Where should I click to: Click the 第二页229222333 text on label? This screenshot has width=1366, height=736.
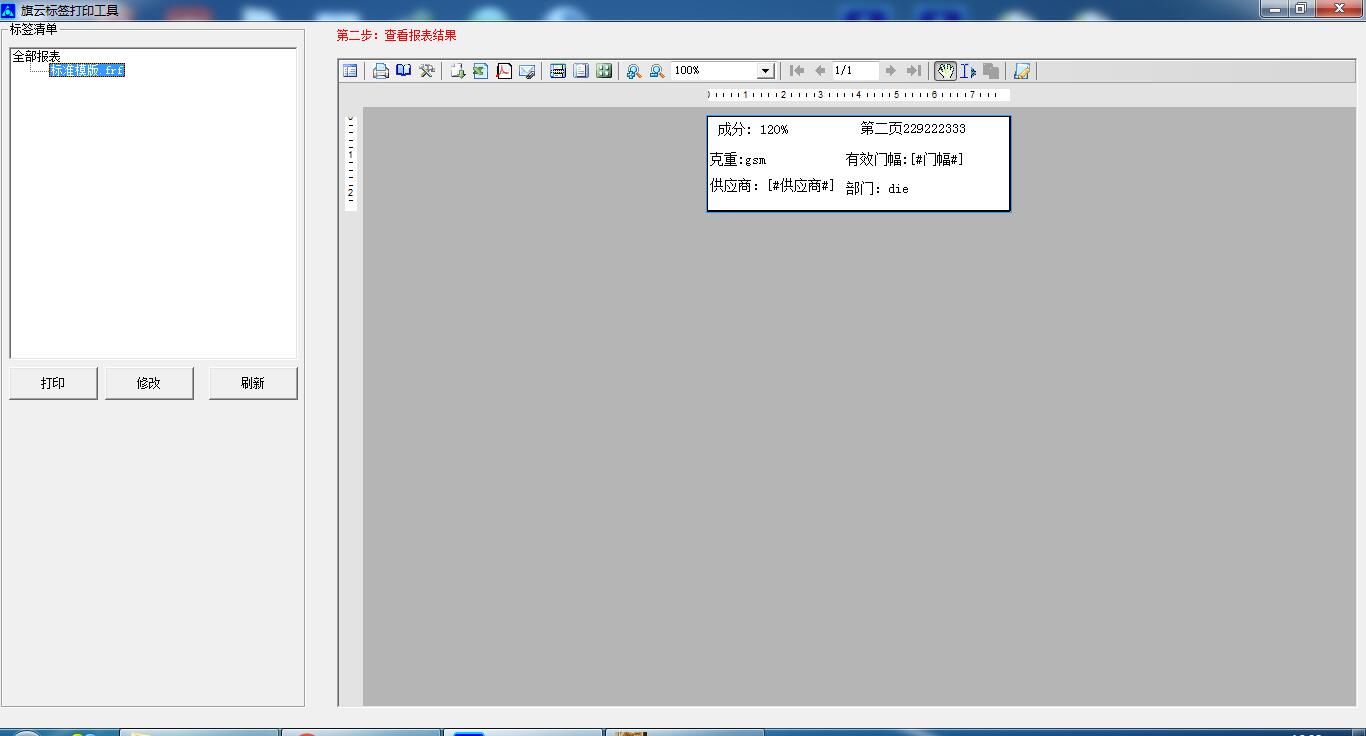(x=913, y=128)
